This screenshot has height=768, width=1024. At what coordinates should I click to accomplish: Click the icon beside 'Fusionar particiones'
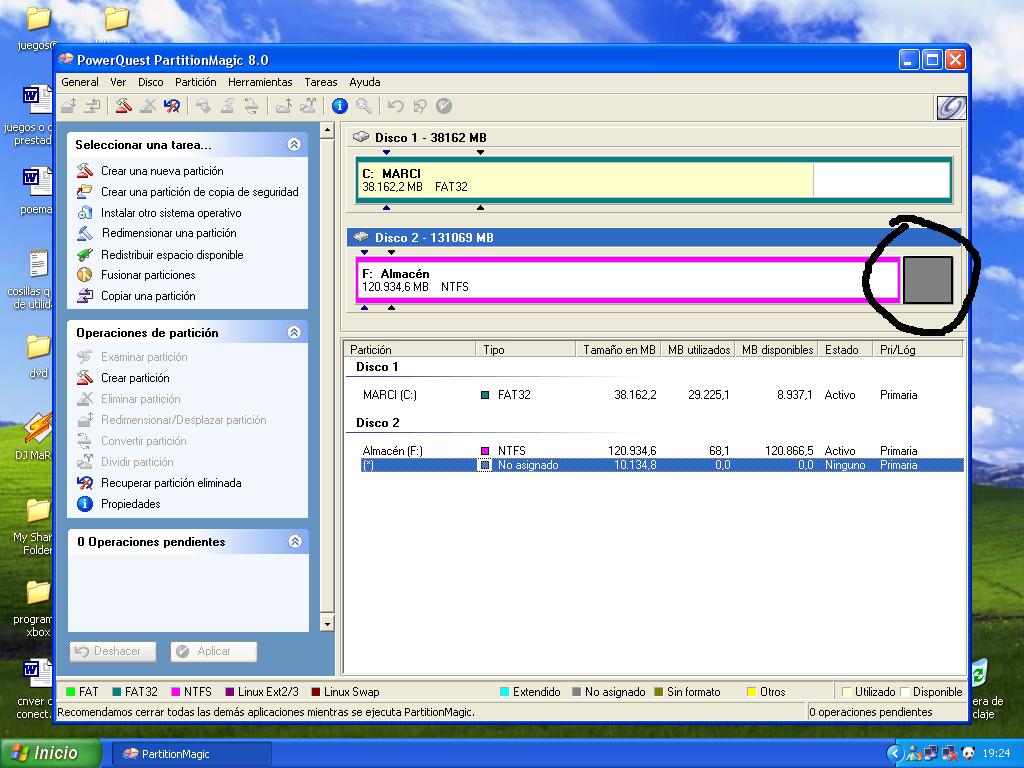tap(85, 275)
